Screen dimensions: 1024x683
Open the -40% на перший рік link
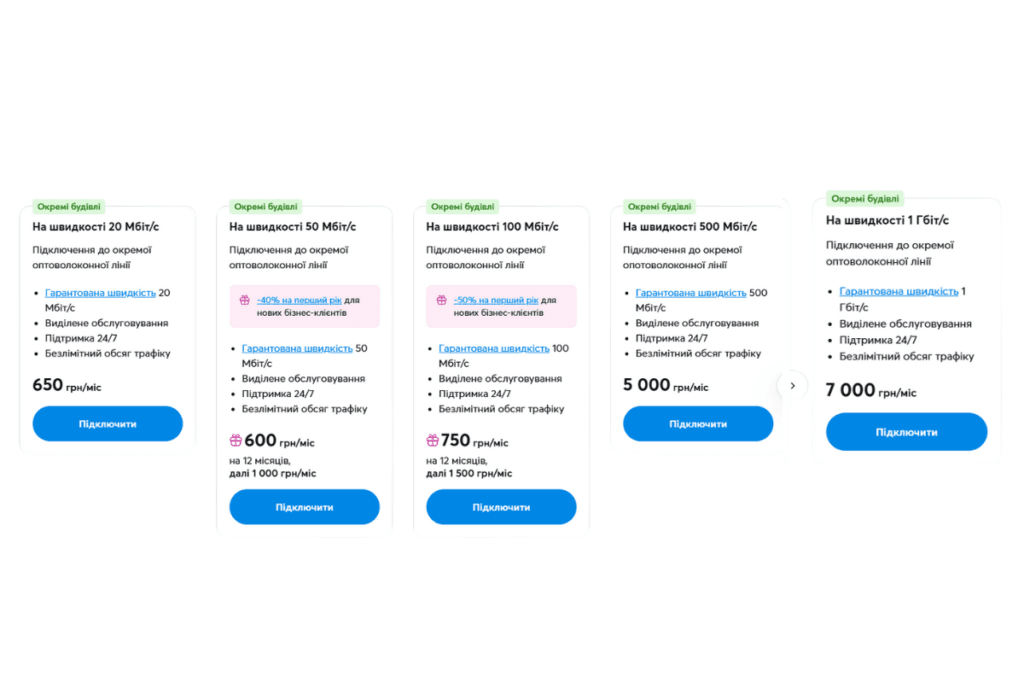(x=299, y=300)
